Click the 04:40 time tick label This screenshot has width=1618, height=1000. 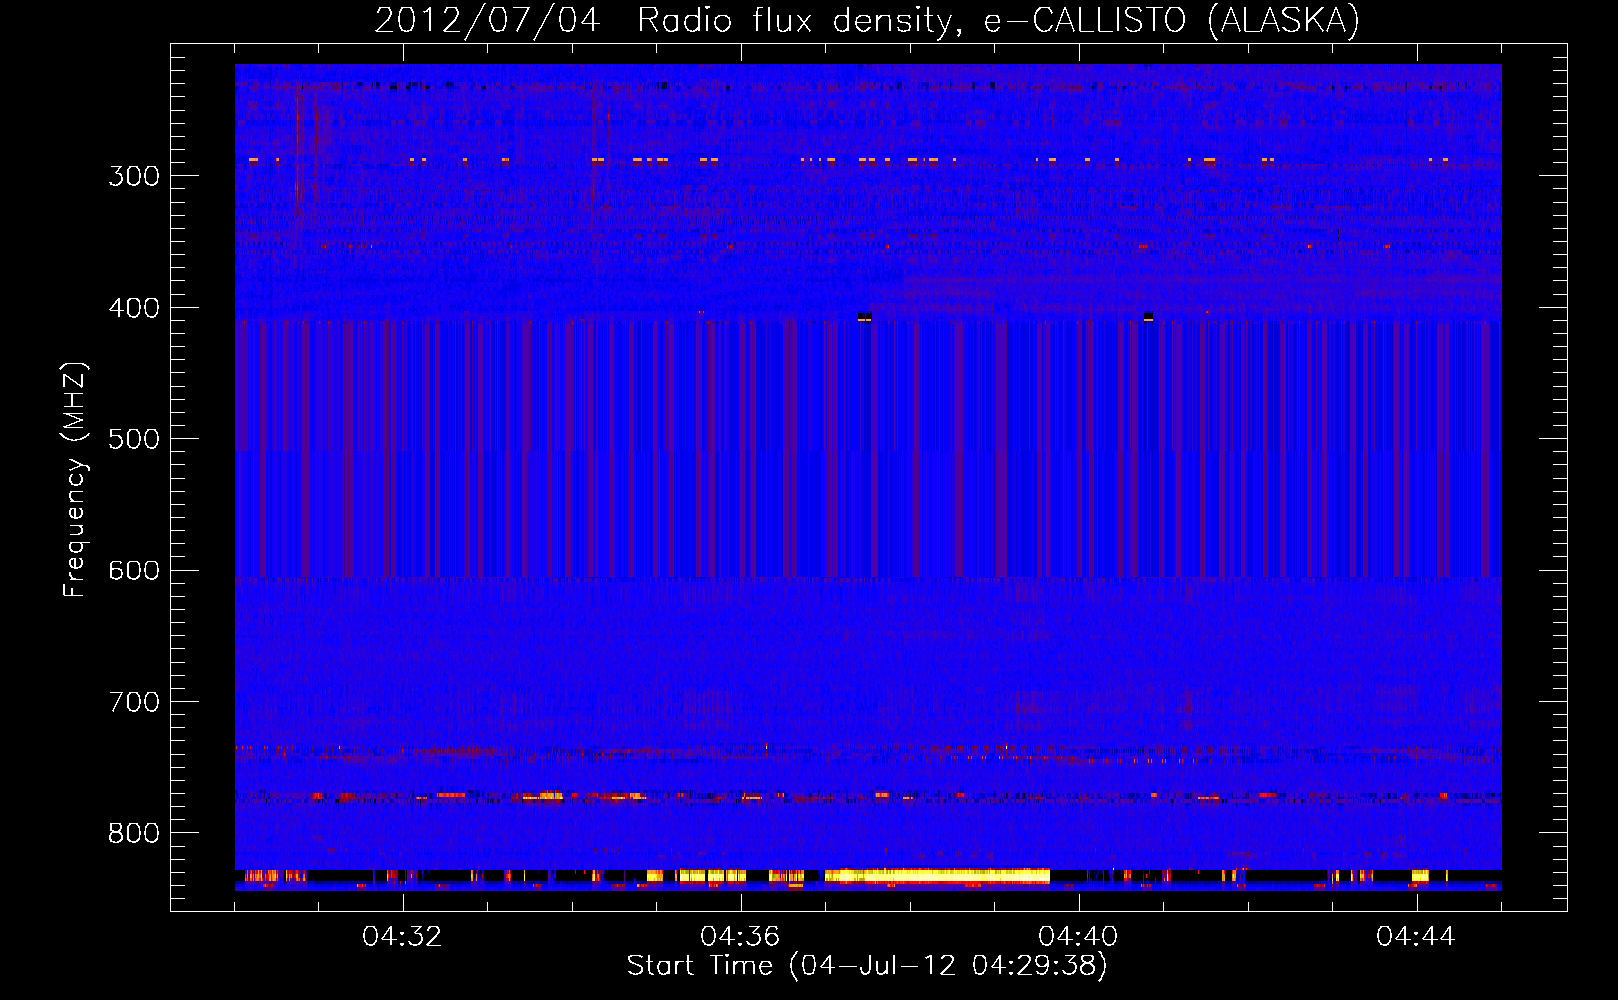[1078, 937]
